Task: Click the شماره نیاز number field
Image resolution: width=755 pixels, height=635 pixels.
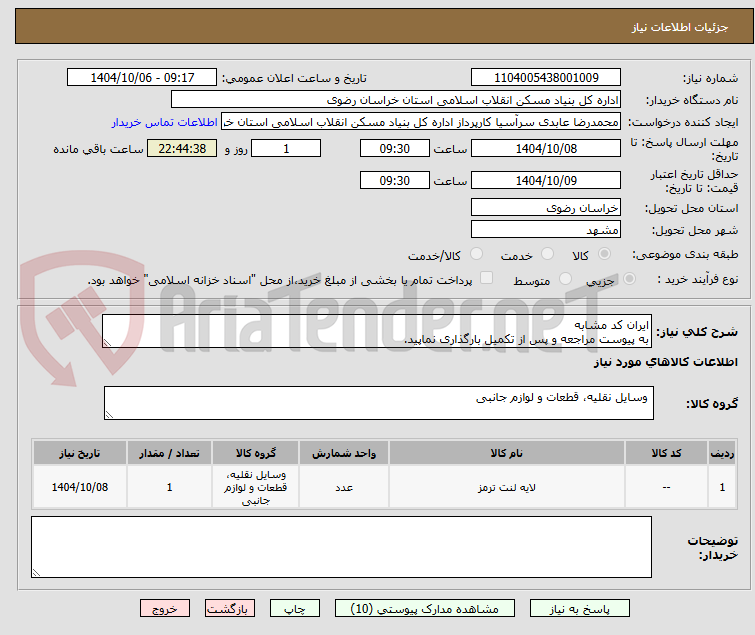Action: tap(546, 78)
